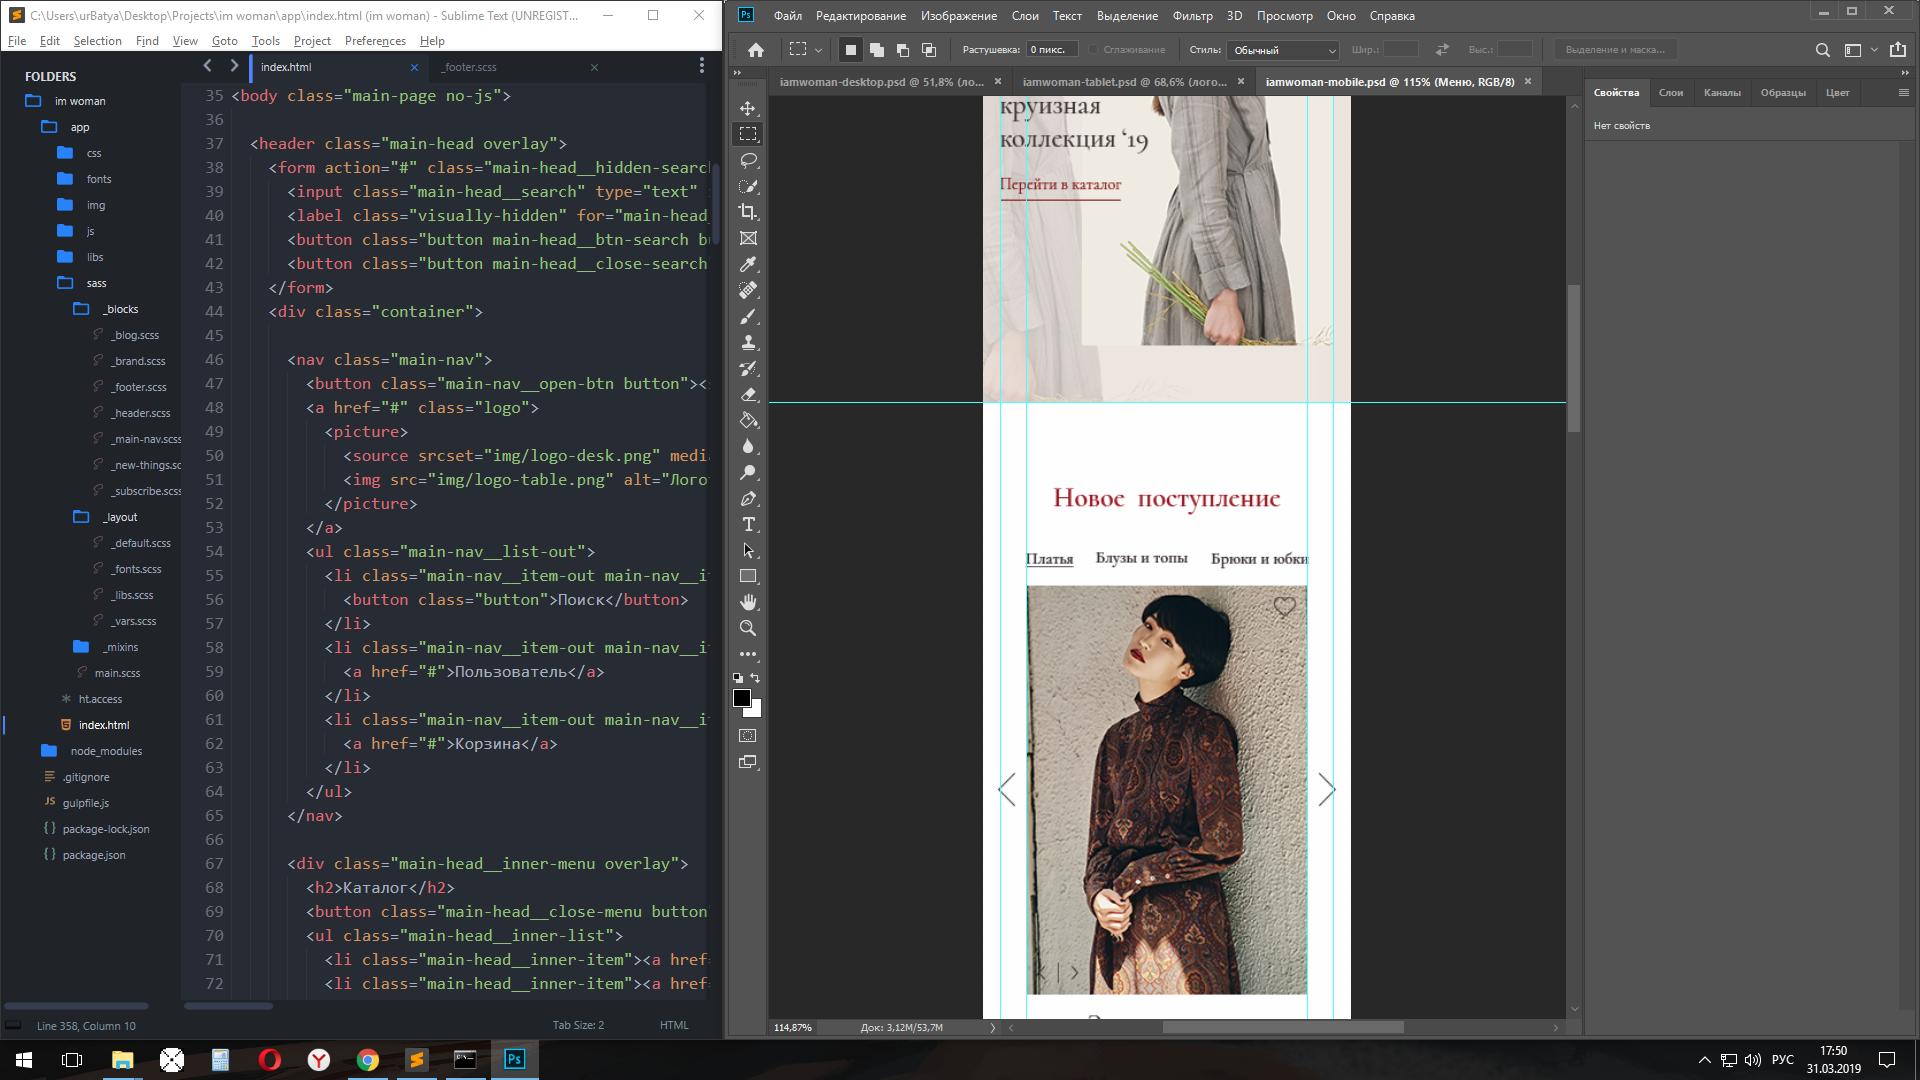Expand the _mixins folder
Image resolution: width=1920 pixels, height=1080 pixels.
coord(81,647)
